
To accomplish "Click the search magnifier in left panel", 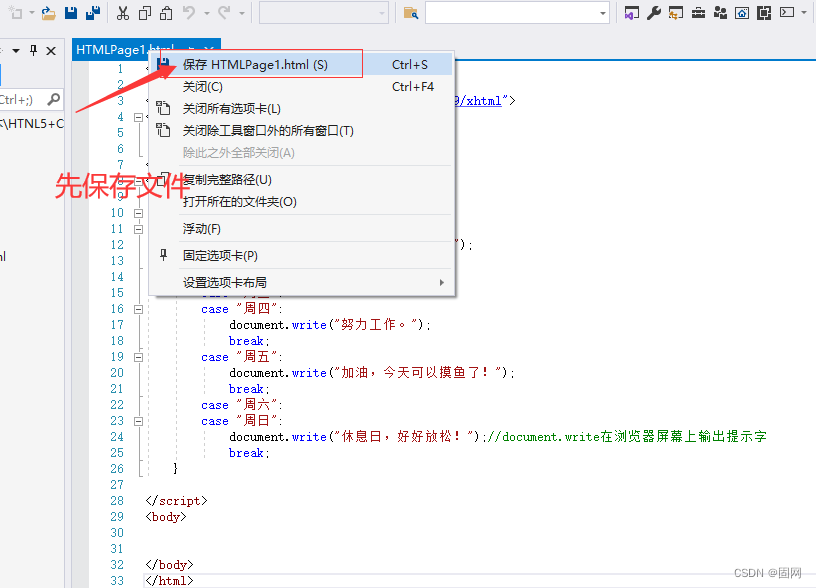I will coord(53,99).
